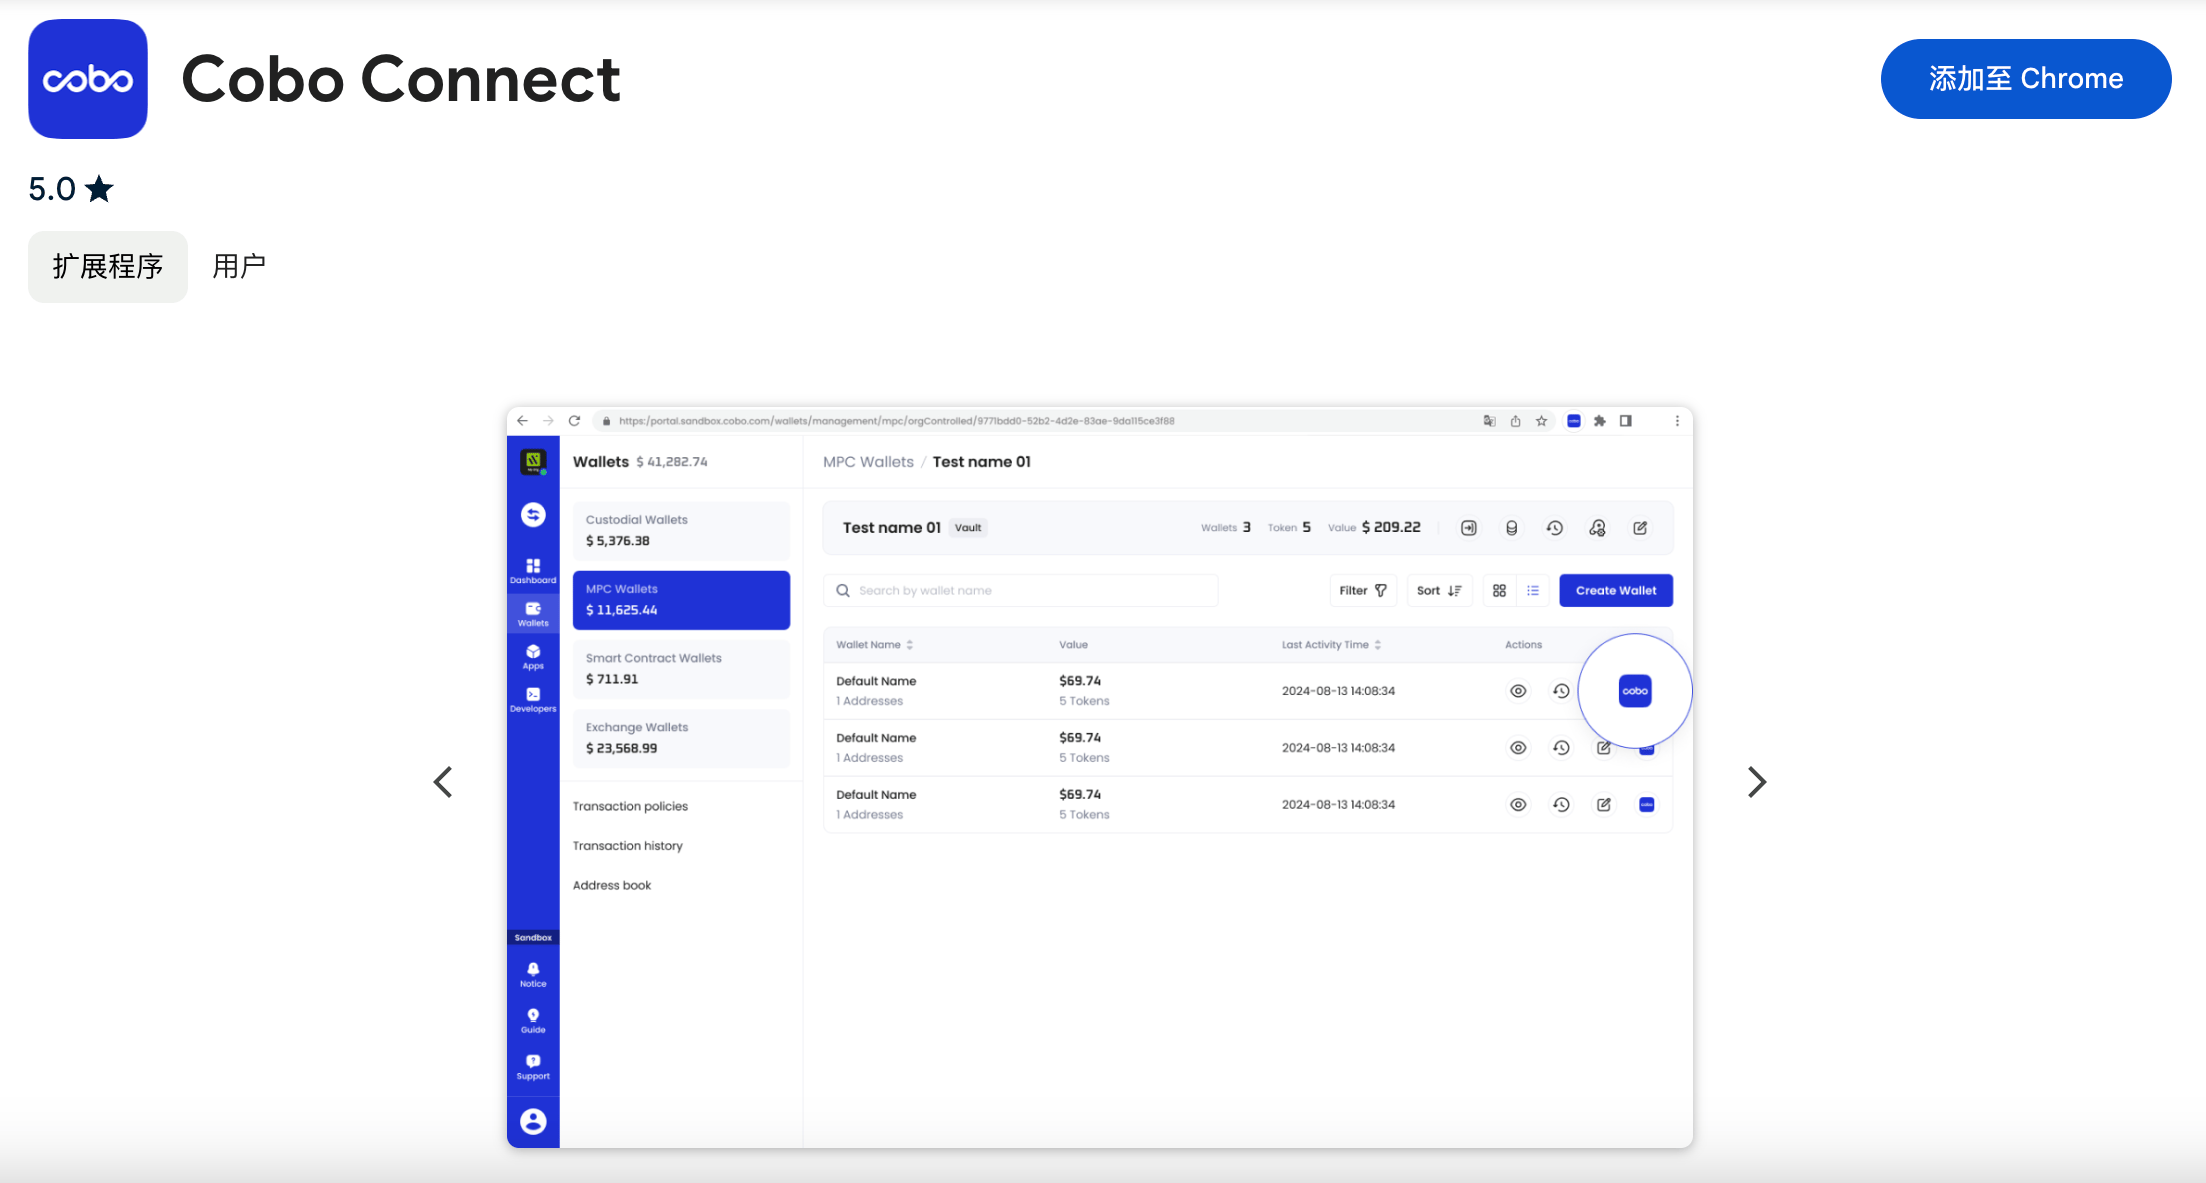Switch to the 用户 tab

(239, 266)
